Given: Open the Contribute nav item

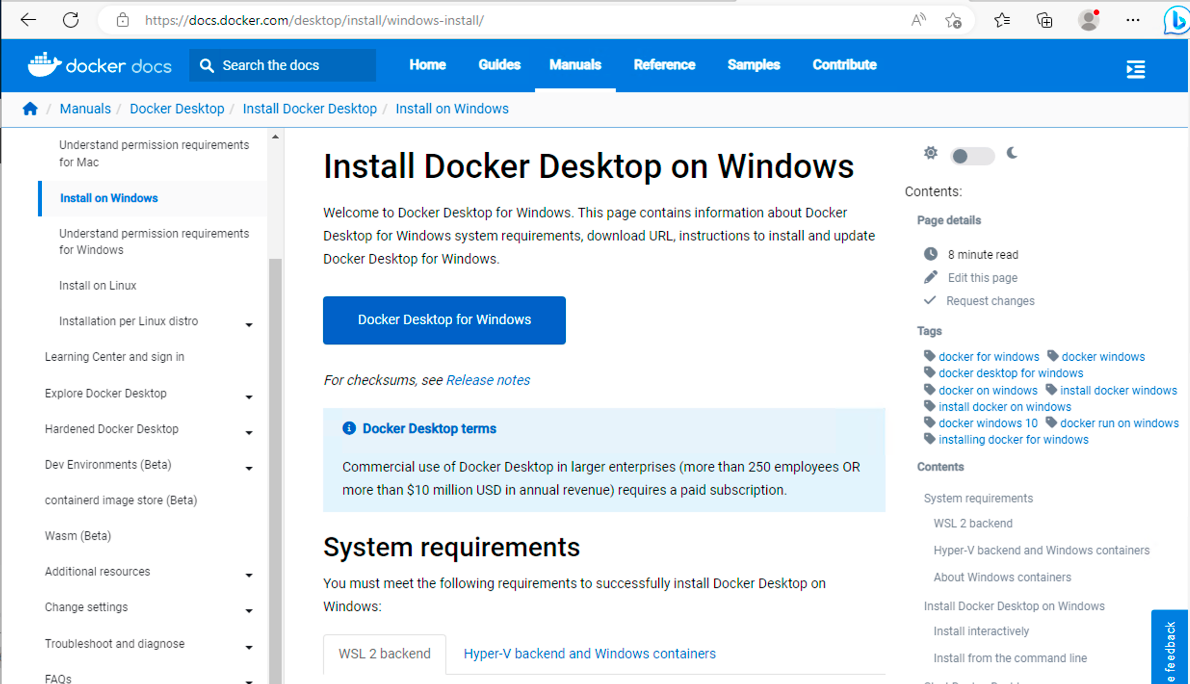Looking at the screenshot, I should point(845,65).
